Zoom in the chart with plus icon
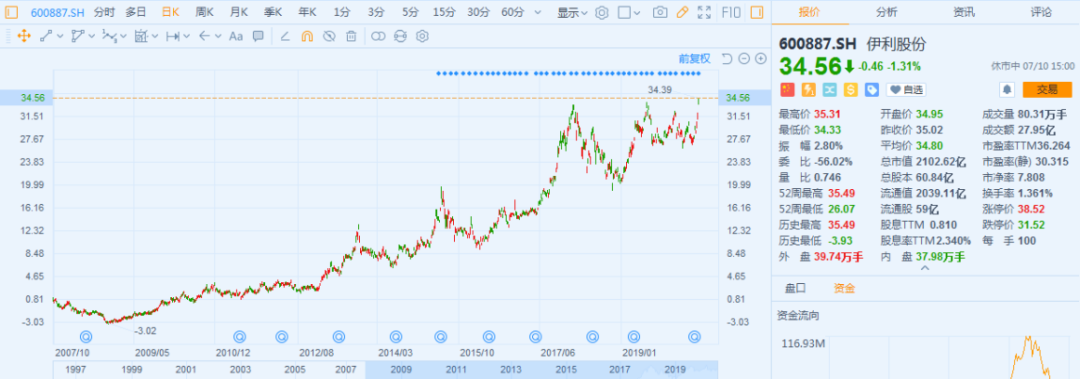This screenshot has width=1080, height=379. 760,59
